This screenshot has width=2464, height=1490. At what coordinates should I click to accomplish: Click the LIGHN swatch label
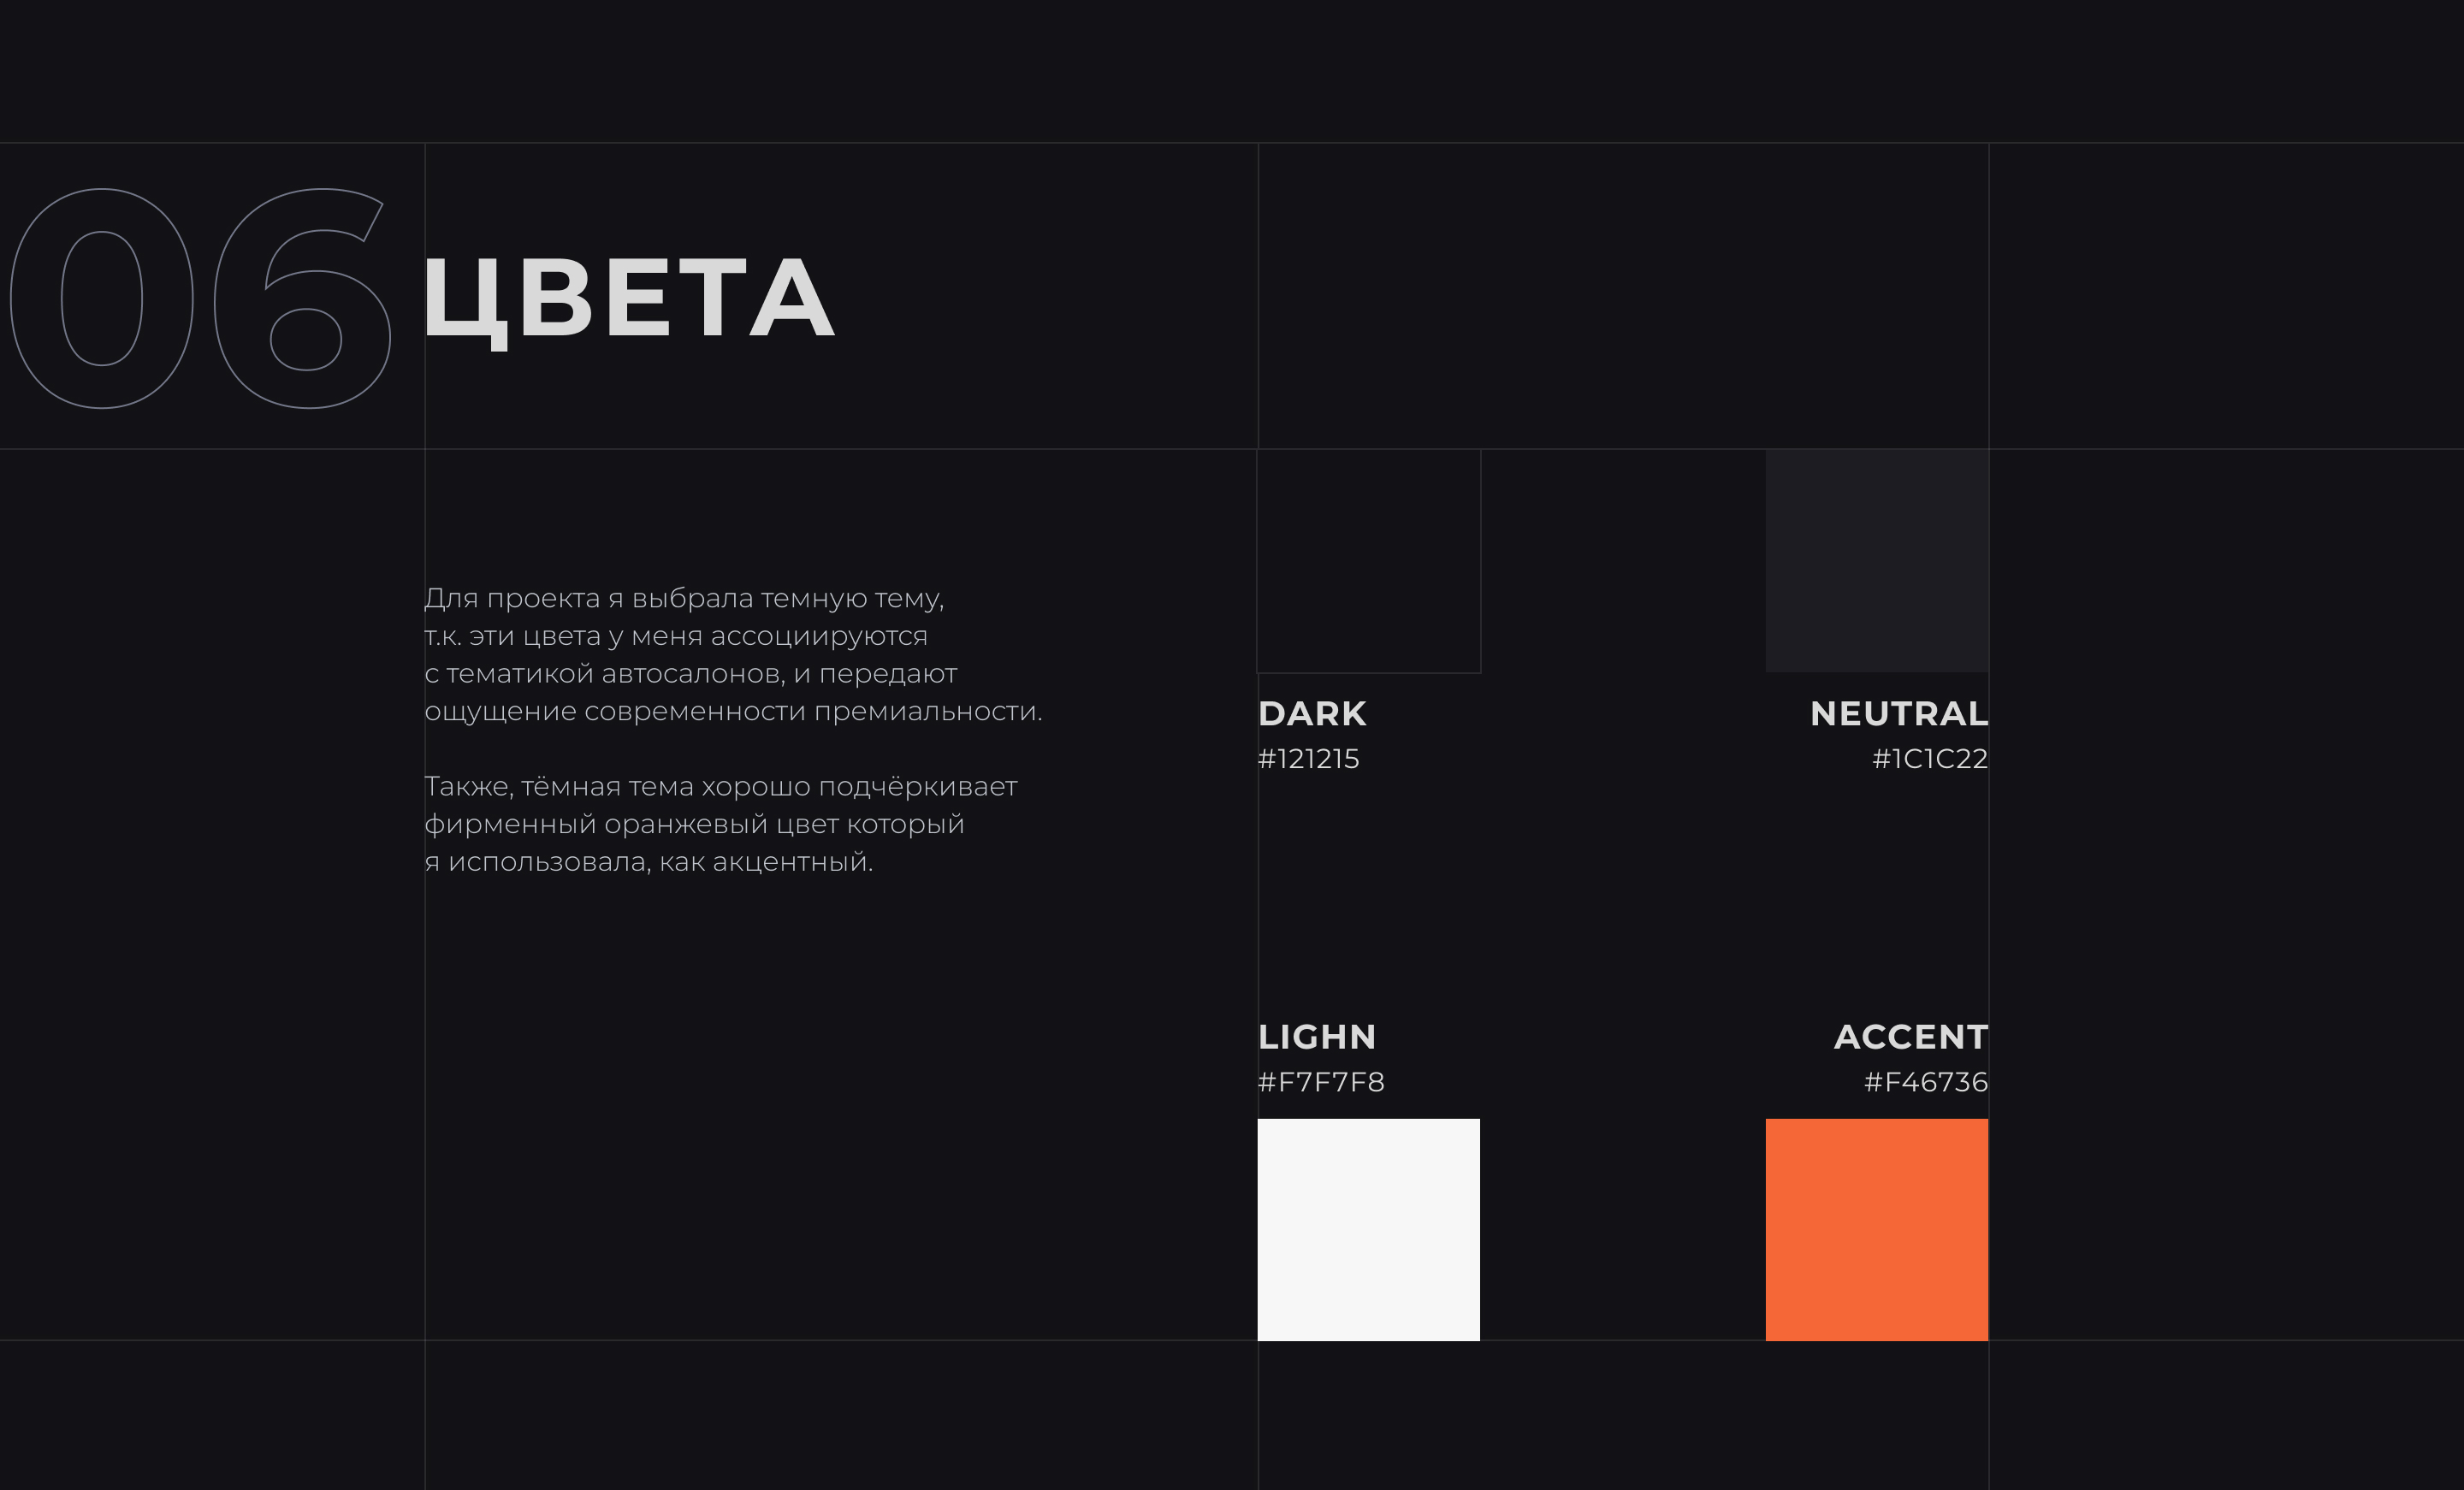point(1316,1037)
